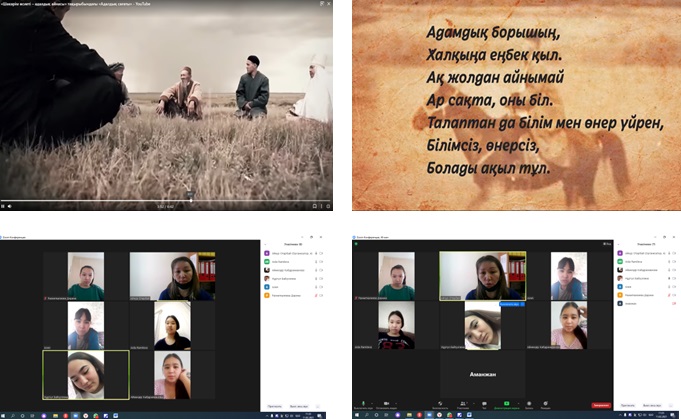Expand Share Screen options arrow

(519, 403)
